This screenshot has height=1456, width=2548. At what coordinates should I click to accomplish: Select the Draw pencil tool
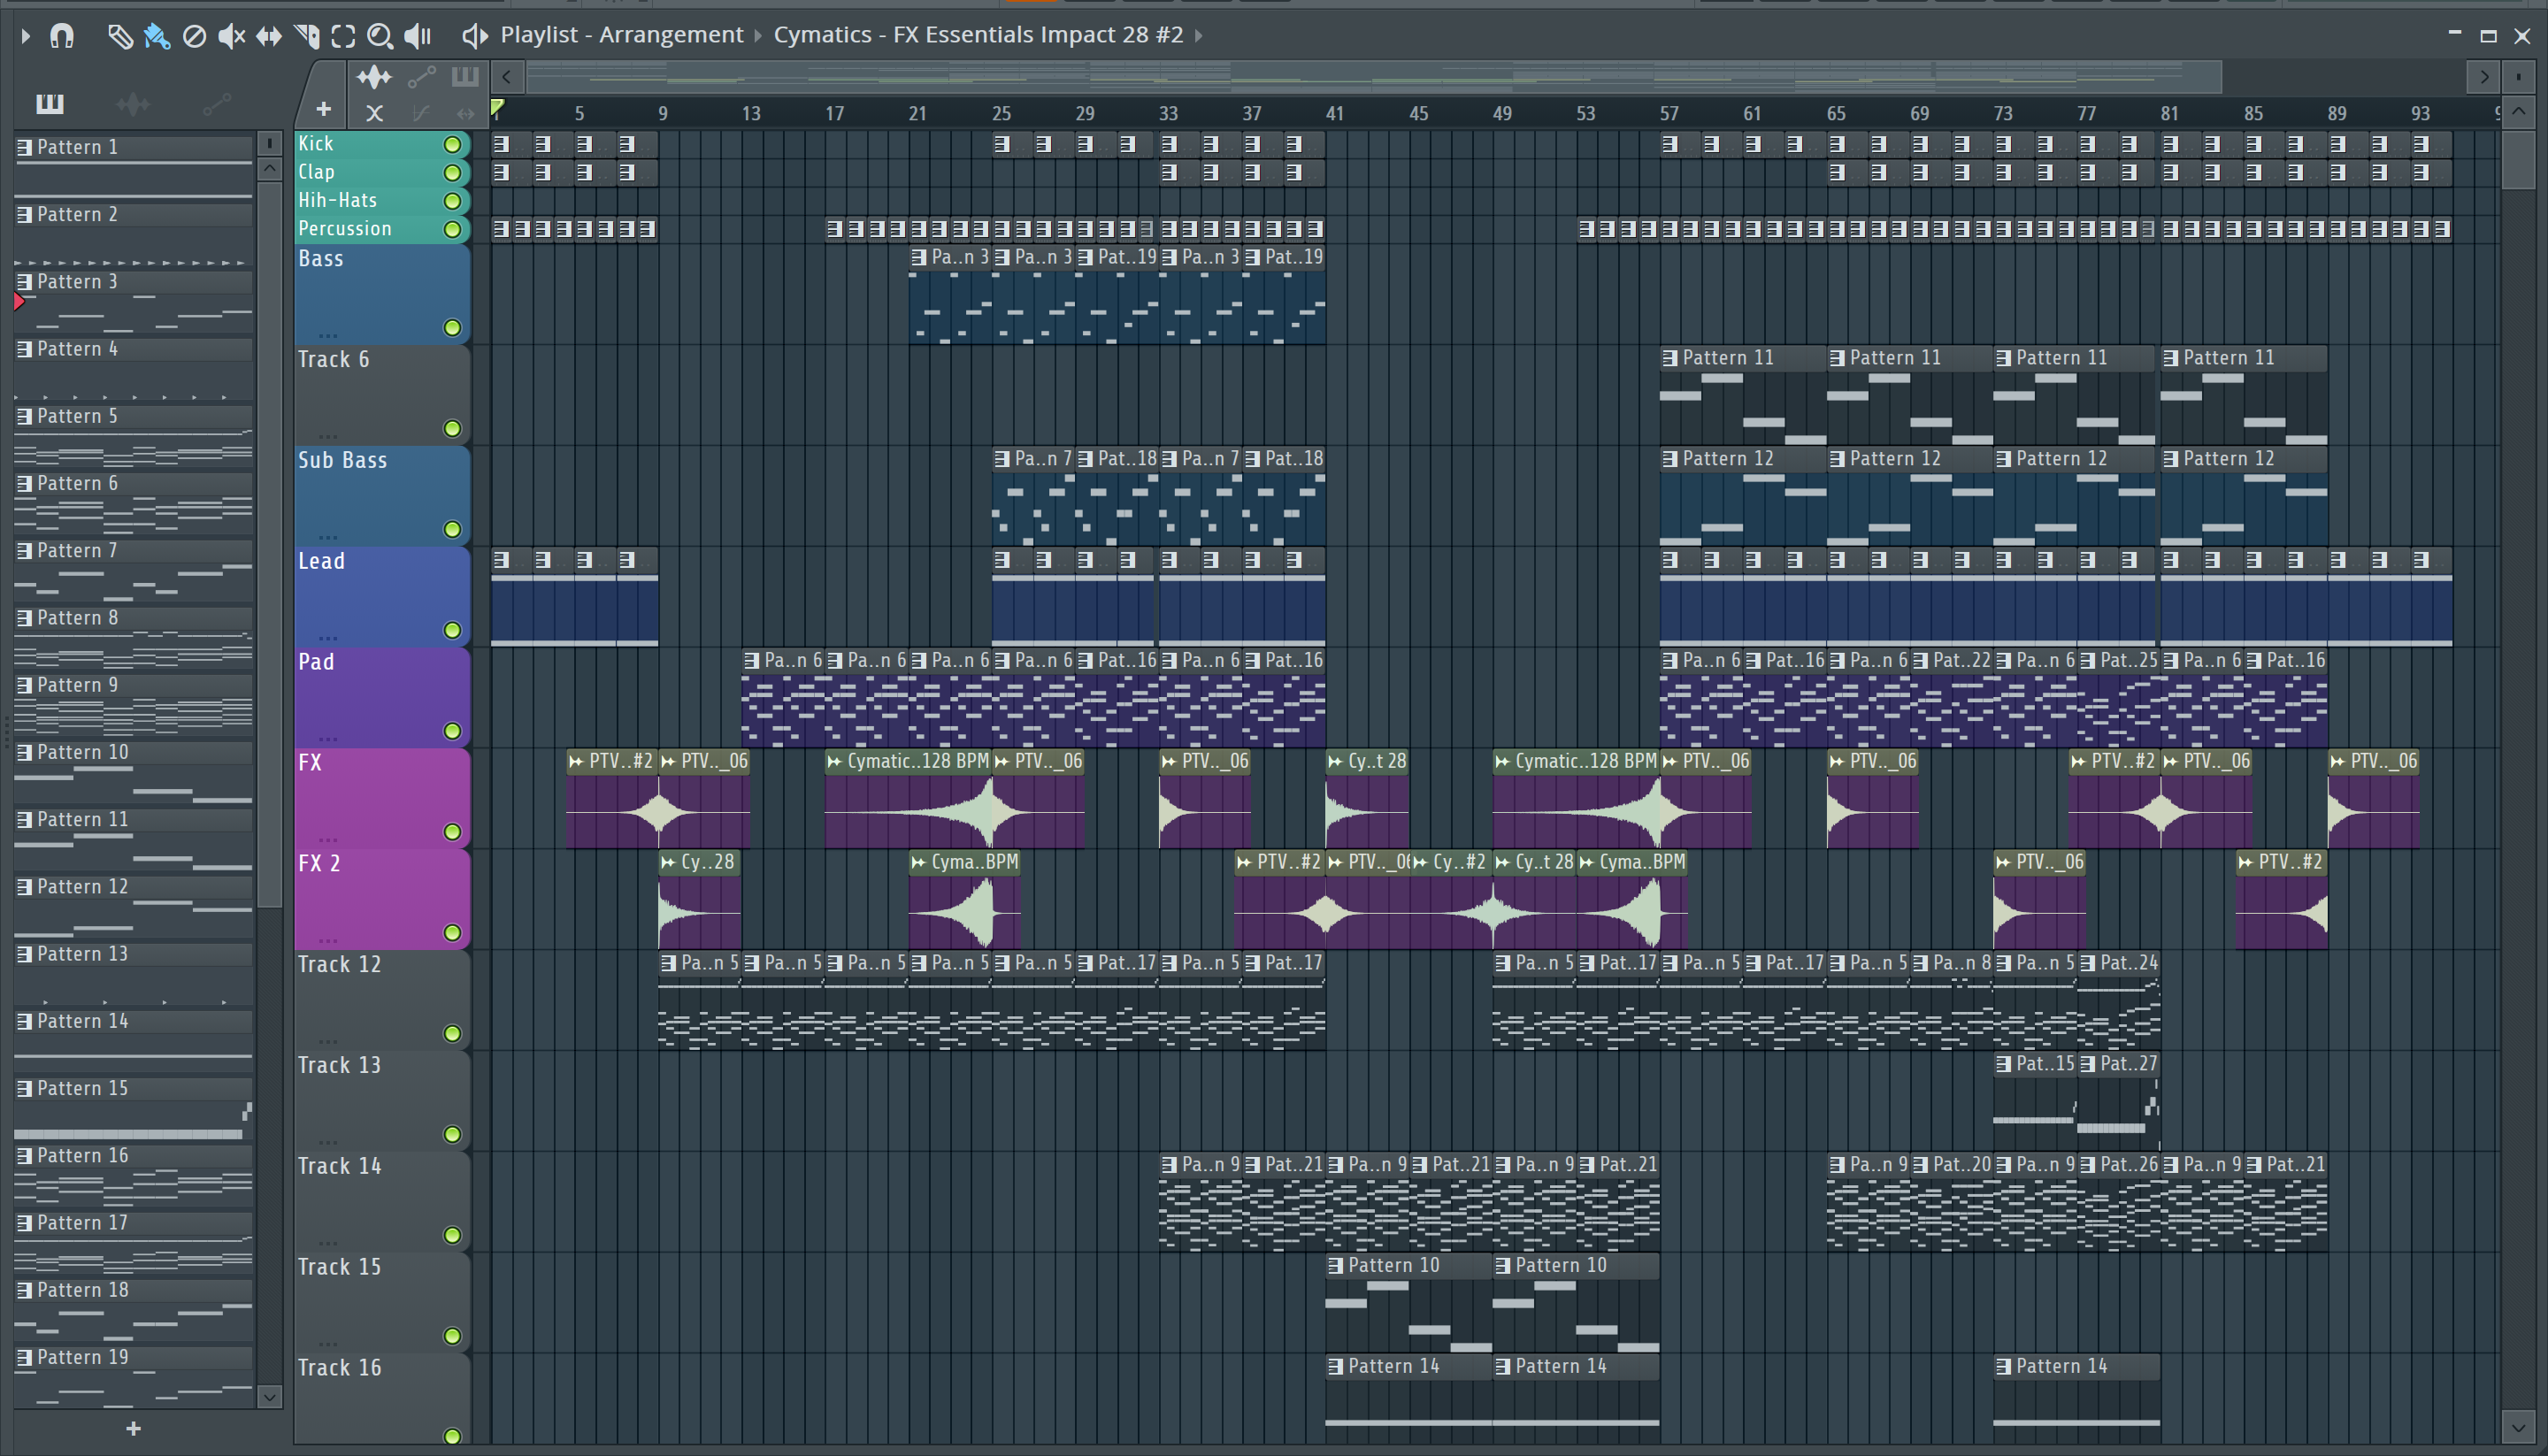(119, 37)
